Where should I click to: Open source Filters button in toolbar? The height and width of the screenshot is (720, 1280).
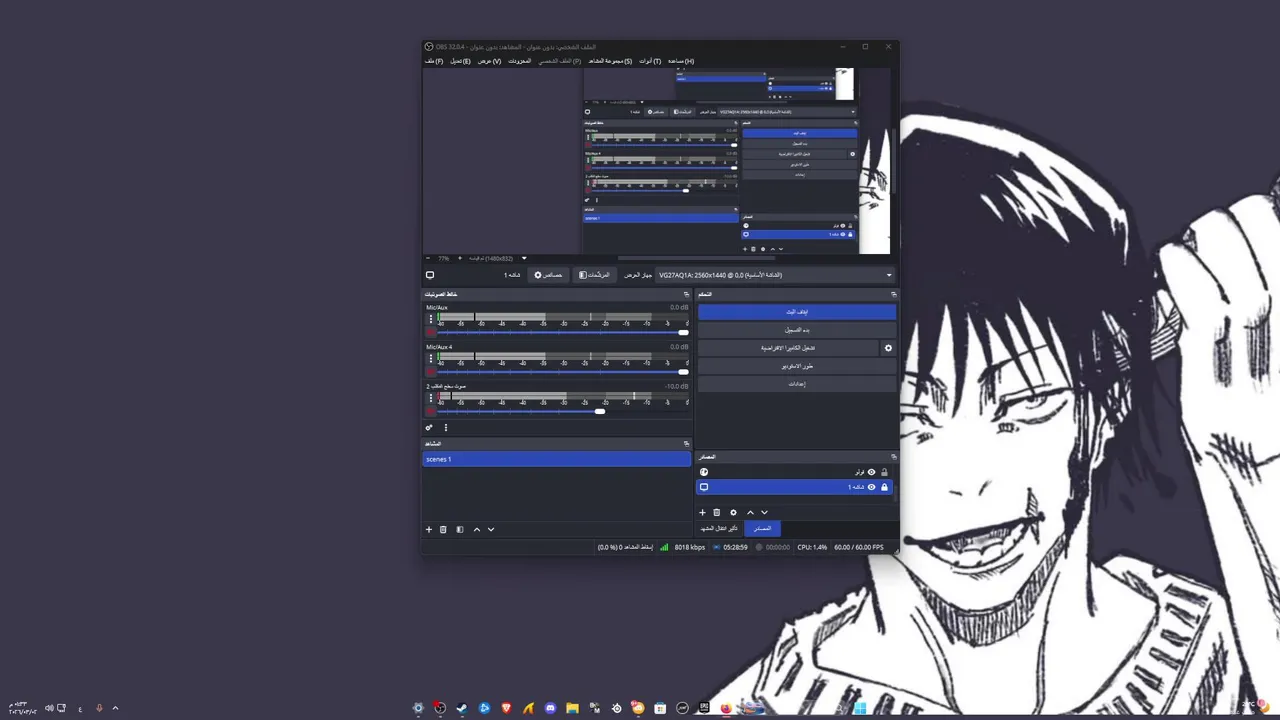coord(595,275)
